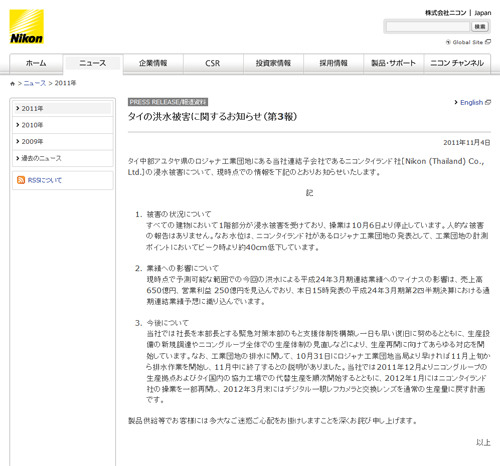The height and width of the screenshot is (466, 500).
Task: Switch to the English version link
Action: click(x=471, y=102)
